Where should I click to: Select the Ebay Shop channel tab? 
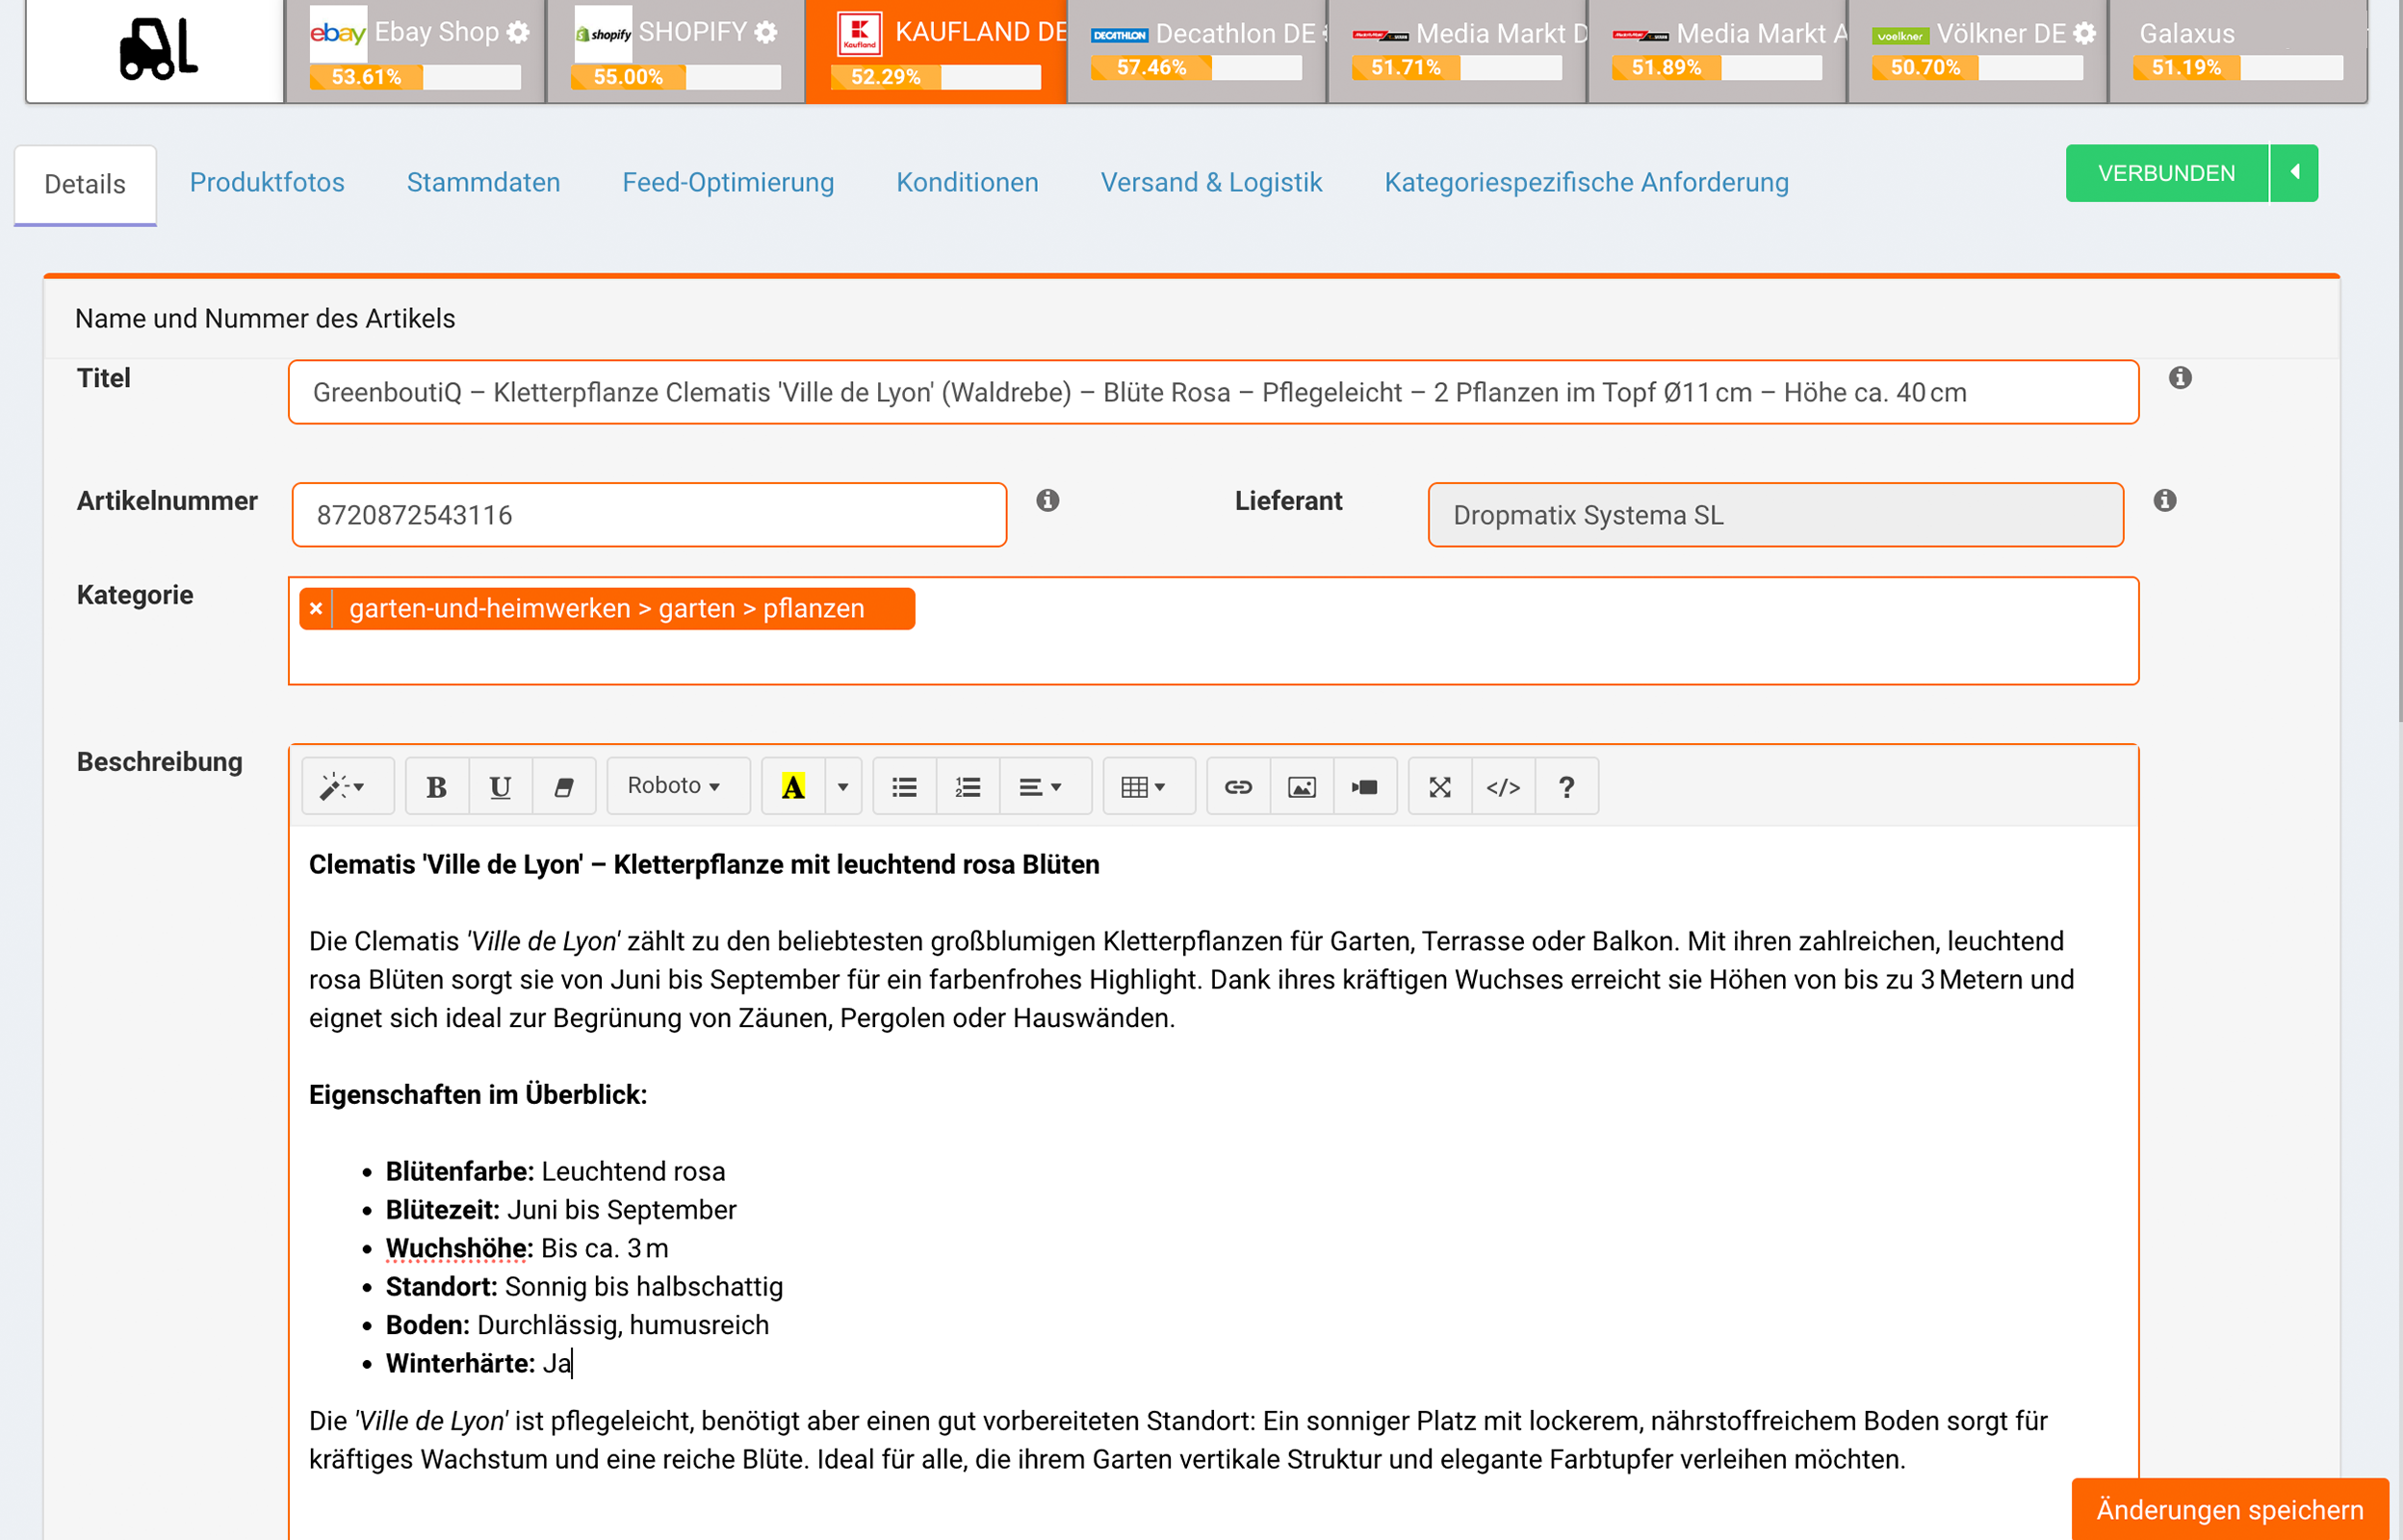pos(415,50)
